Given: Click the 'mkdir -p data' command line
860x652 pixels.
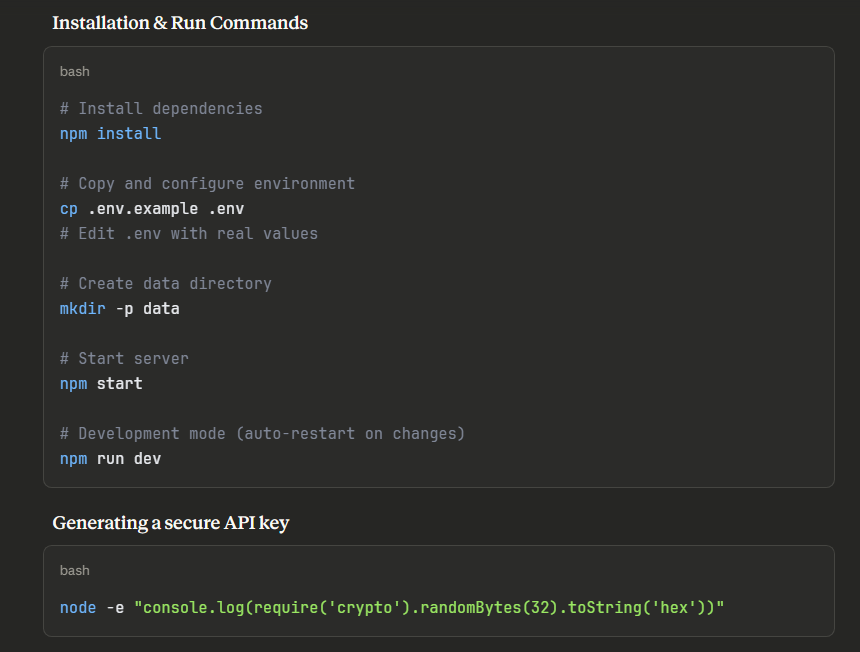Looking at the screenshot, I should pyautogui.click(x=120, y=308).
